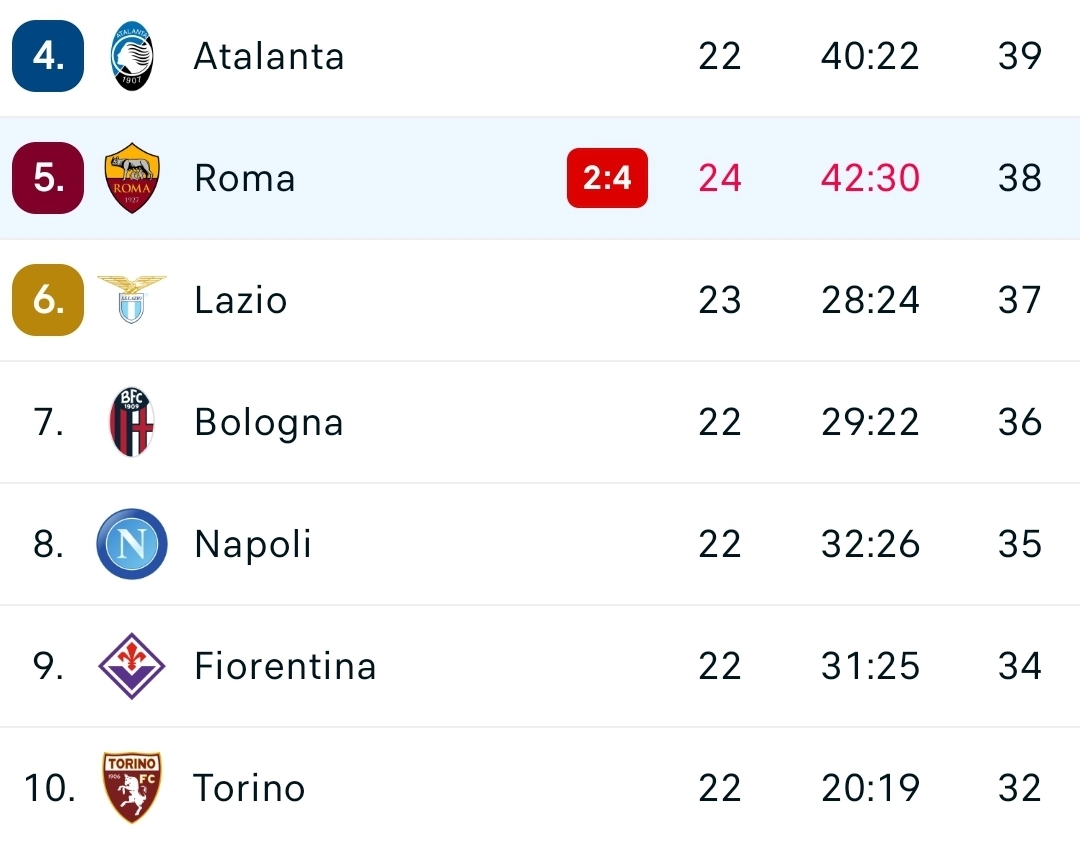Click Roma's live goal stat 42:30

[x=869, y=178]
